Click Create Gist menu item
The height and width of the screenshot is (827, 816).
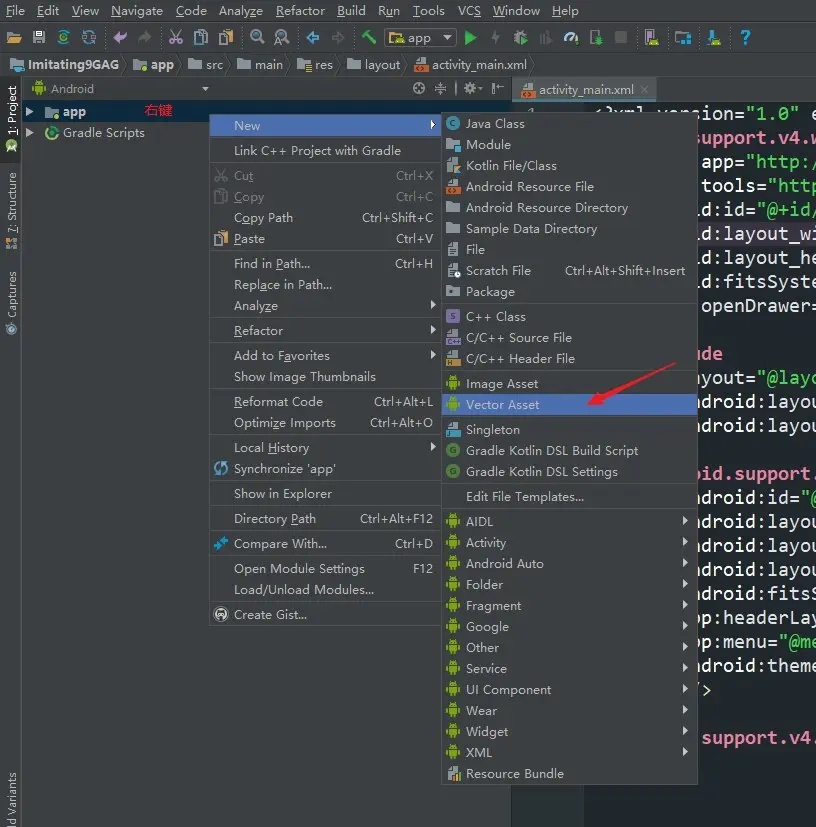coord(325,614)
